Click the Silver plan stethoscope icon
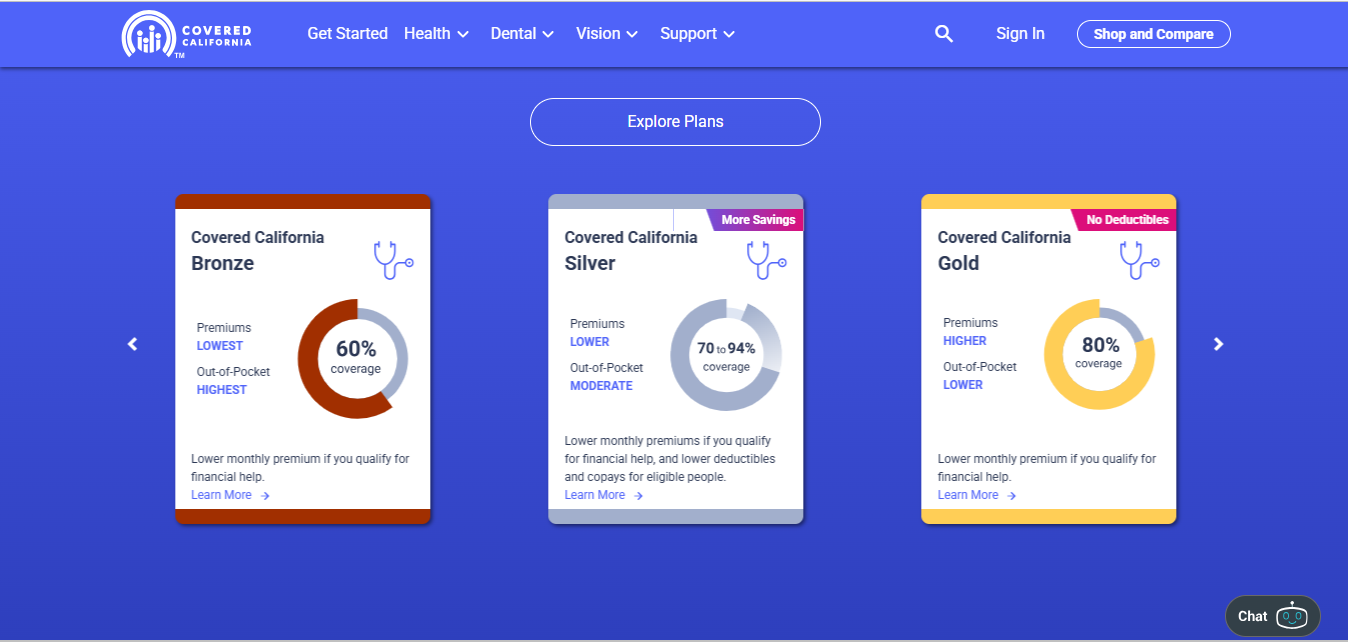The width and height of the screenshot is (1348, 642). (x=766, y=260)
